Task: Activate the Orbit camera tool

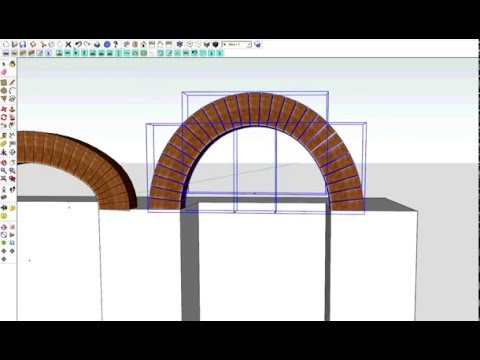Action: tap(4, 163)
